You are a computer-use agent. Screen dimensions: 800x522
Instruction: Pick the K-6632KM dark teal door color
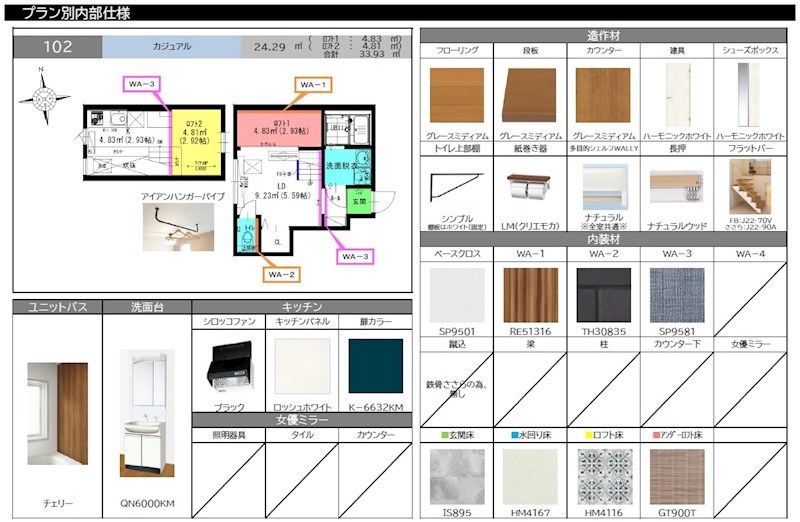(375, 366)
